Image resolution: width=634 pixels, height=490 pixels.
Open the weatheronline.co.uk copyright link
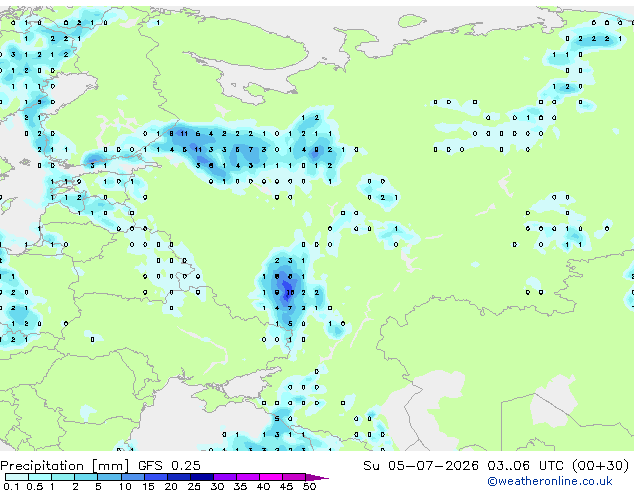[549, 481]
